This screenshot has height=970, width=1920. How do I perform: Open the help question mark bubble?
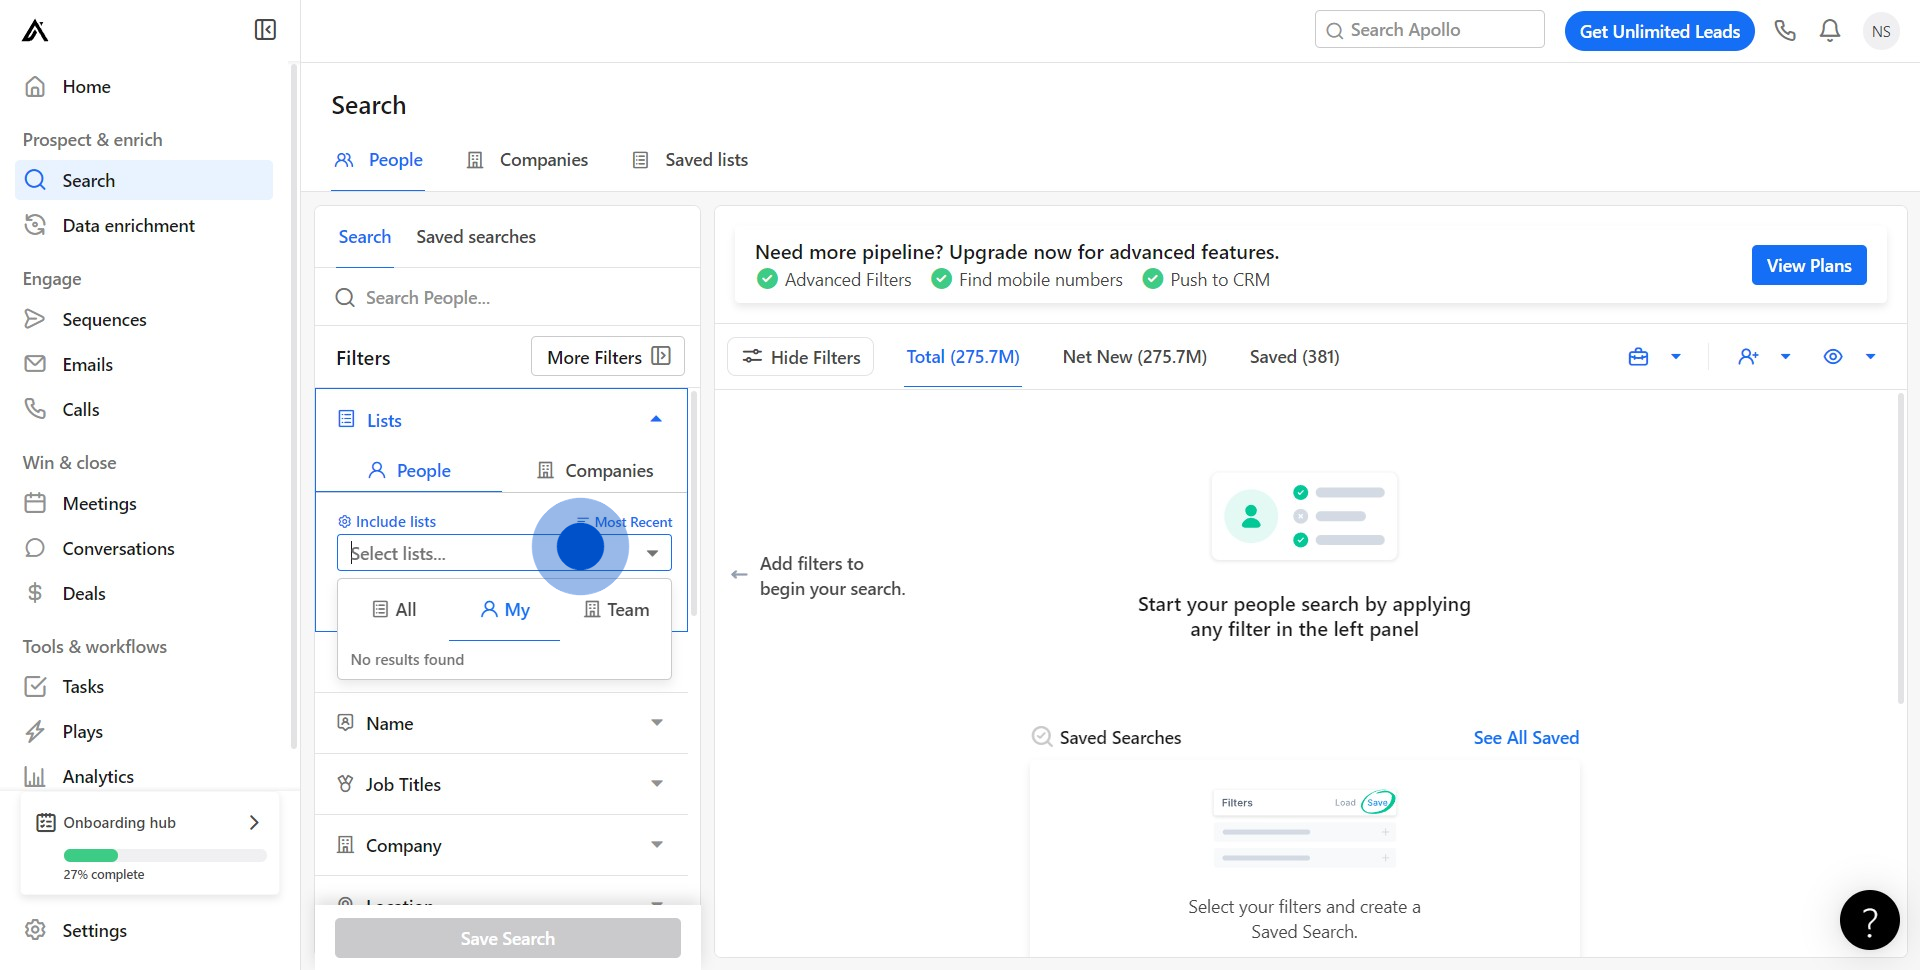1869,920
